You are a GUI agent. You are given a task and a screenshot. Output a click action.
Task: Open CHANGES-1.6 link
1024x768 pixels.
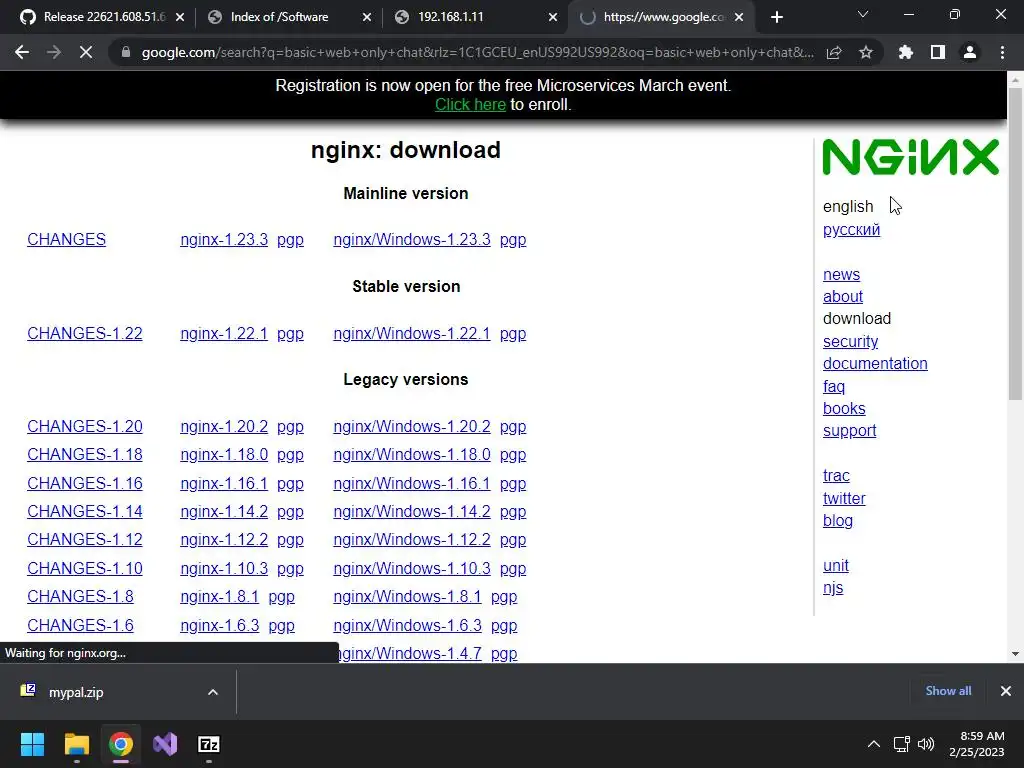(x=80, y=626)
